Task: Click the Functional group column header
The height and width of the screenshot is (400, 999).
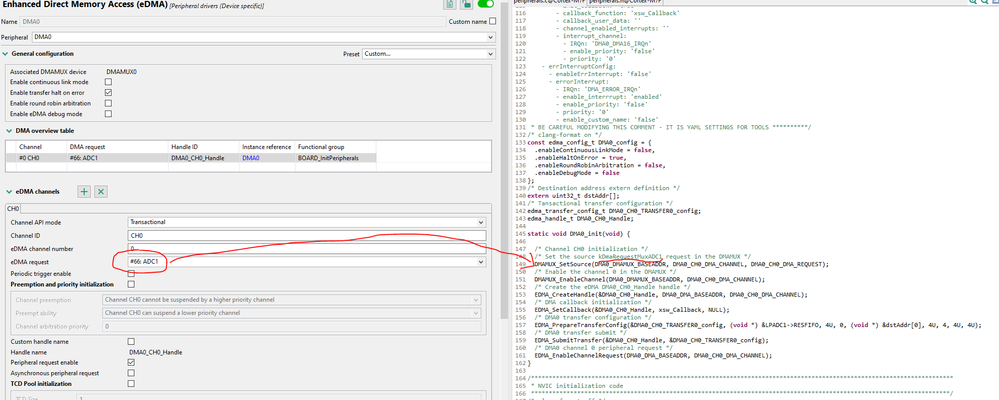Action: click(336, 146)
